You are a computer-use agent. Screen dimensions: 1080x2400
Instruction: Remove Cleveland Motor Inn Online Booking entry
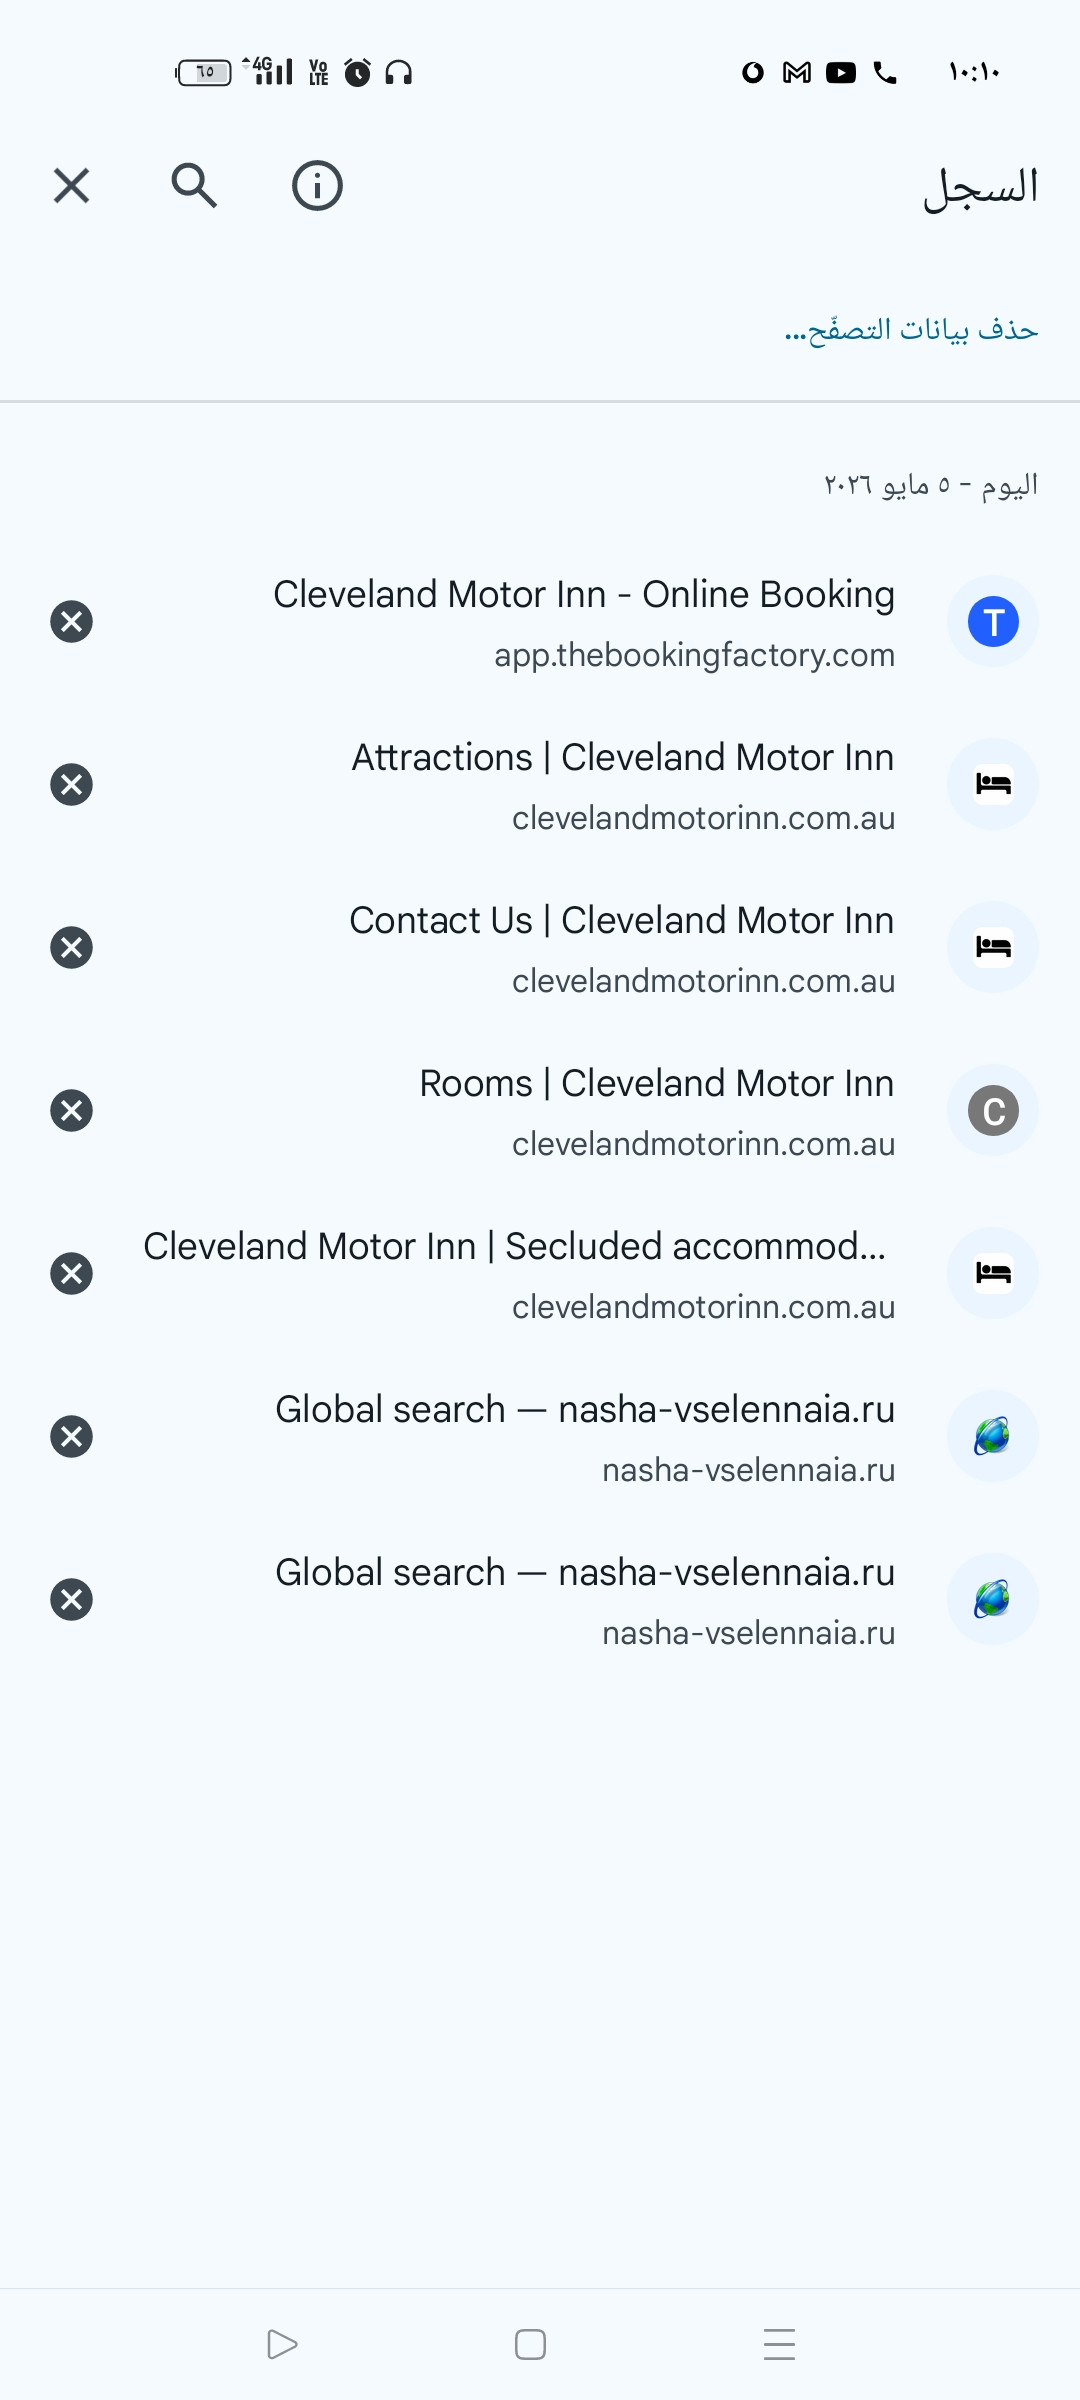[71, 621]
